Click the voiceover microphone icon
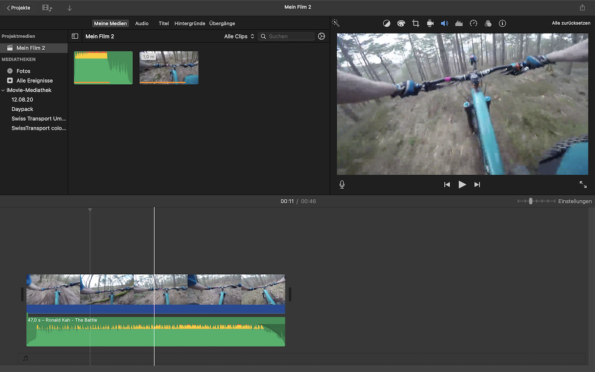 (342, 184)
